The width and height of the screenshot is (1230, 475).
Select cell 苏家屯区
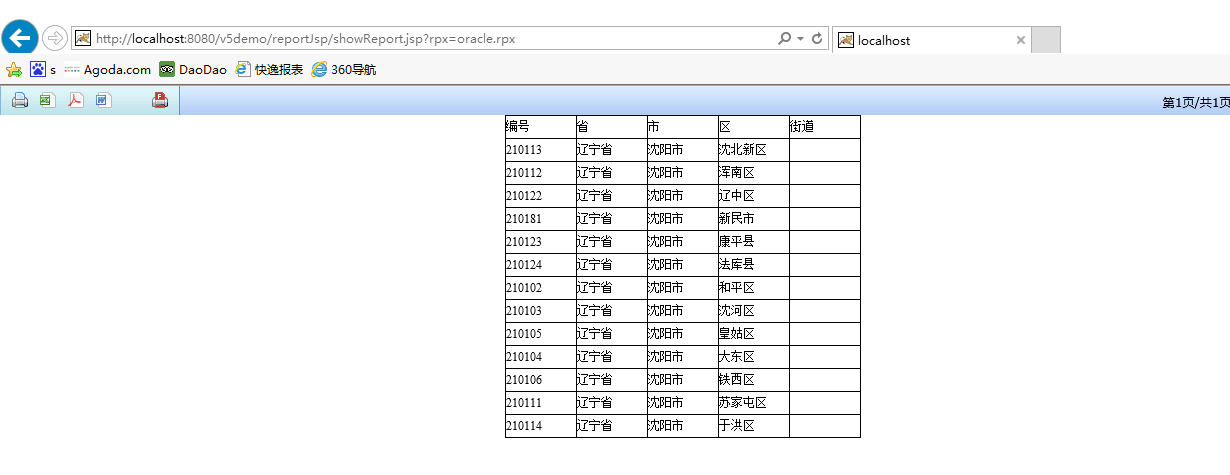point(754,403)
